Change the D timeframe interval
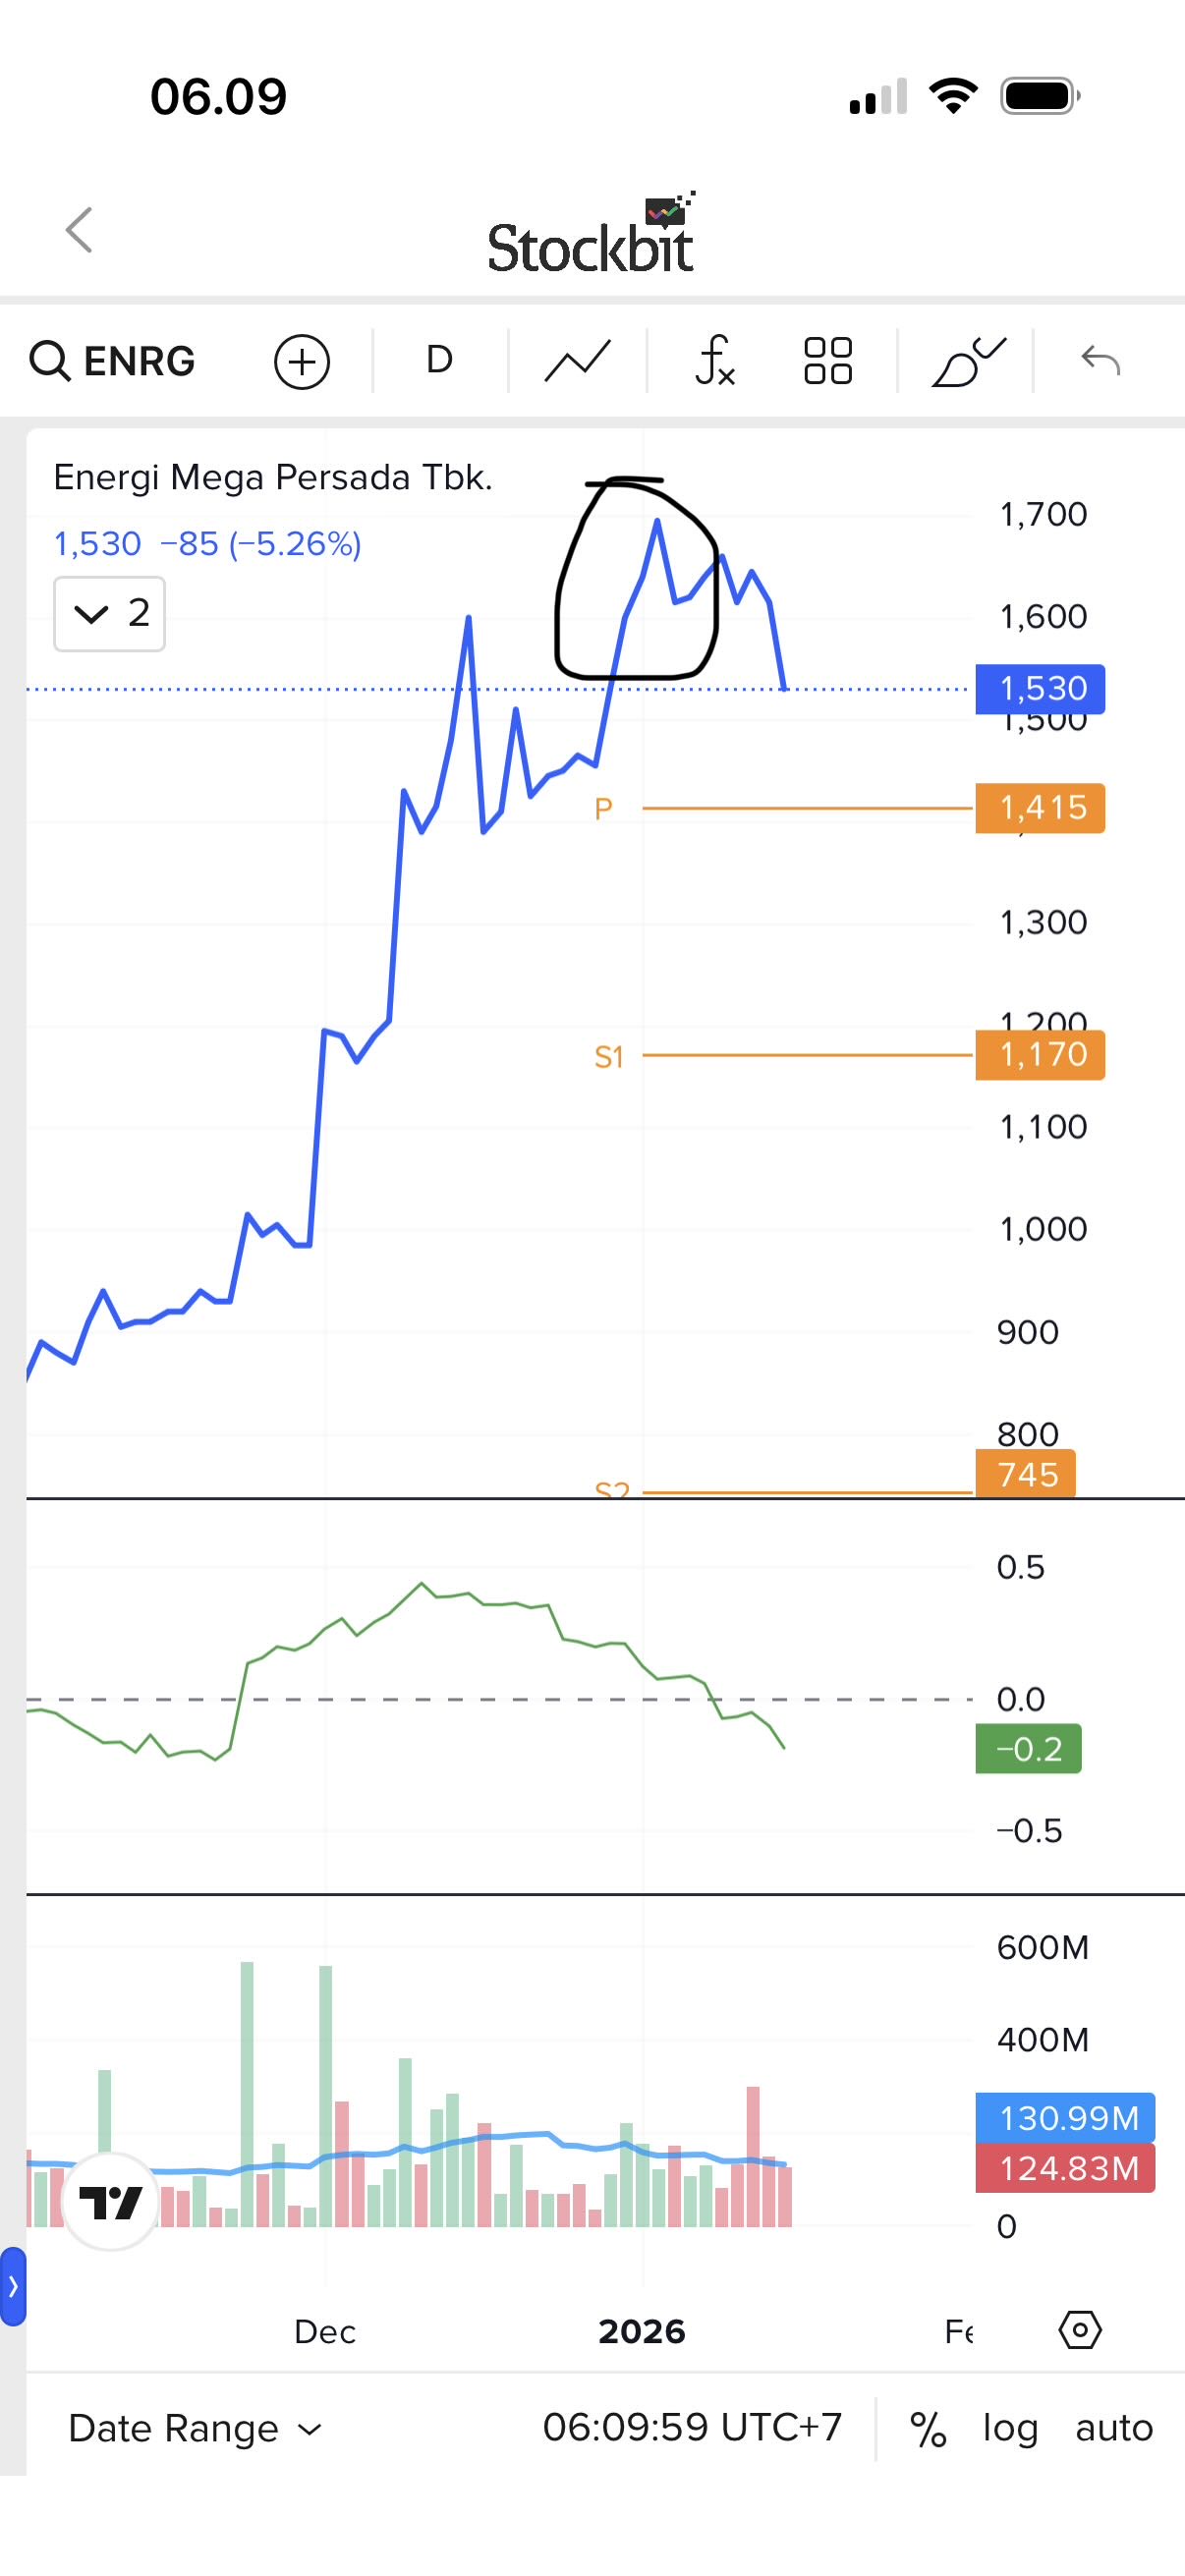This screenshot has width=1185, height=2576. [439, 360]
